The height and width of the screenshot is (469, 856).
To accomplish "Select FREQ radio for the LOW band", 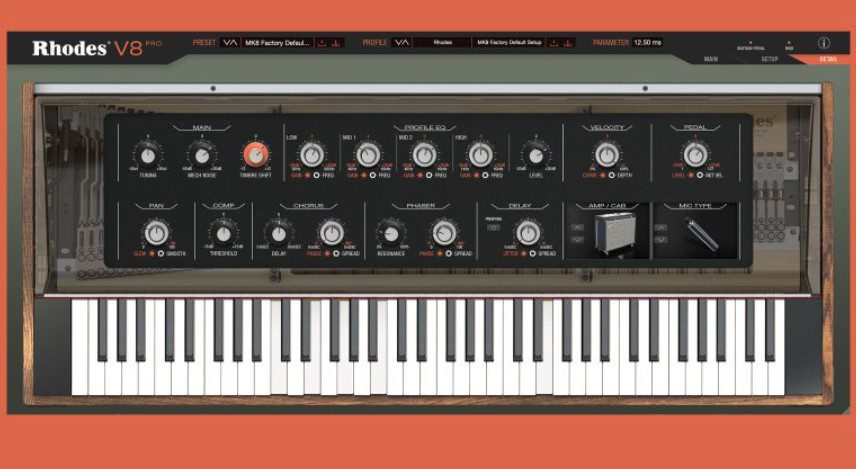I will (x=317, y=175).
